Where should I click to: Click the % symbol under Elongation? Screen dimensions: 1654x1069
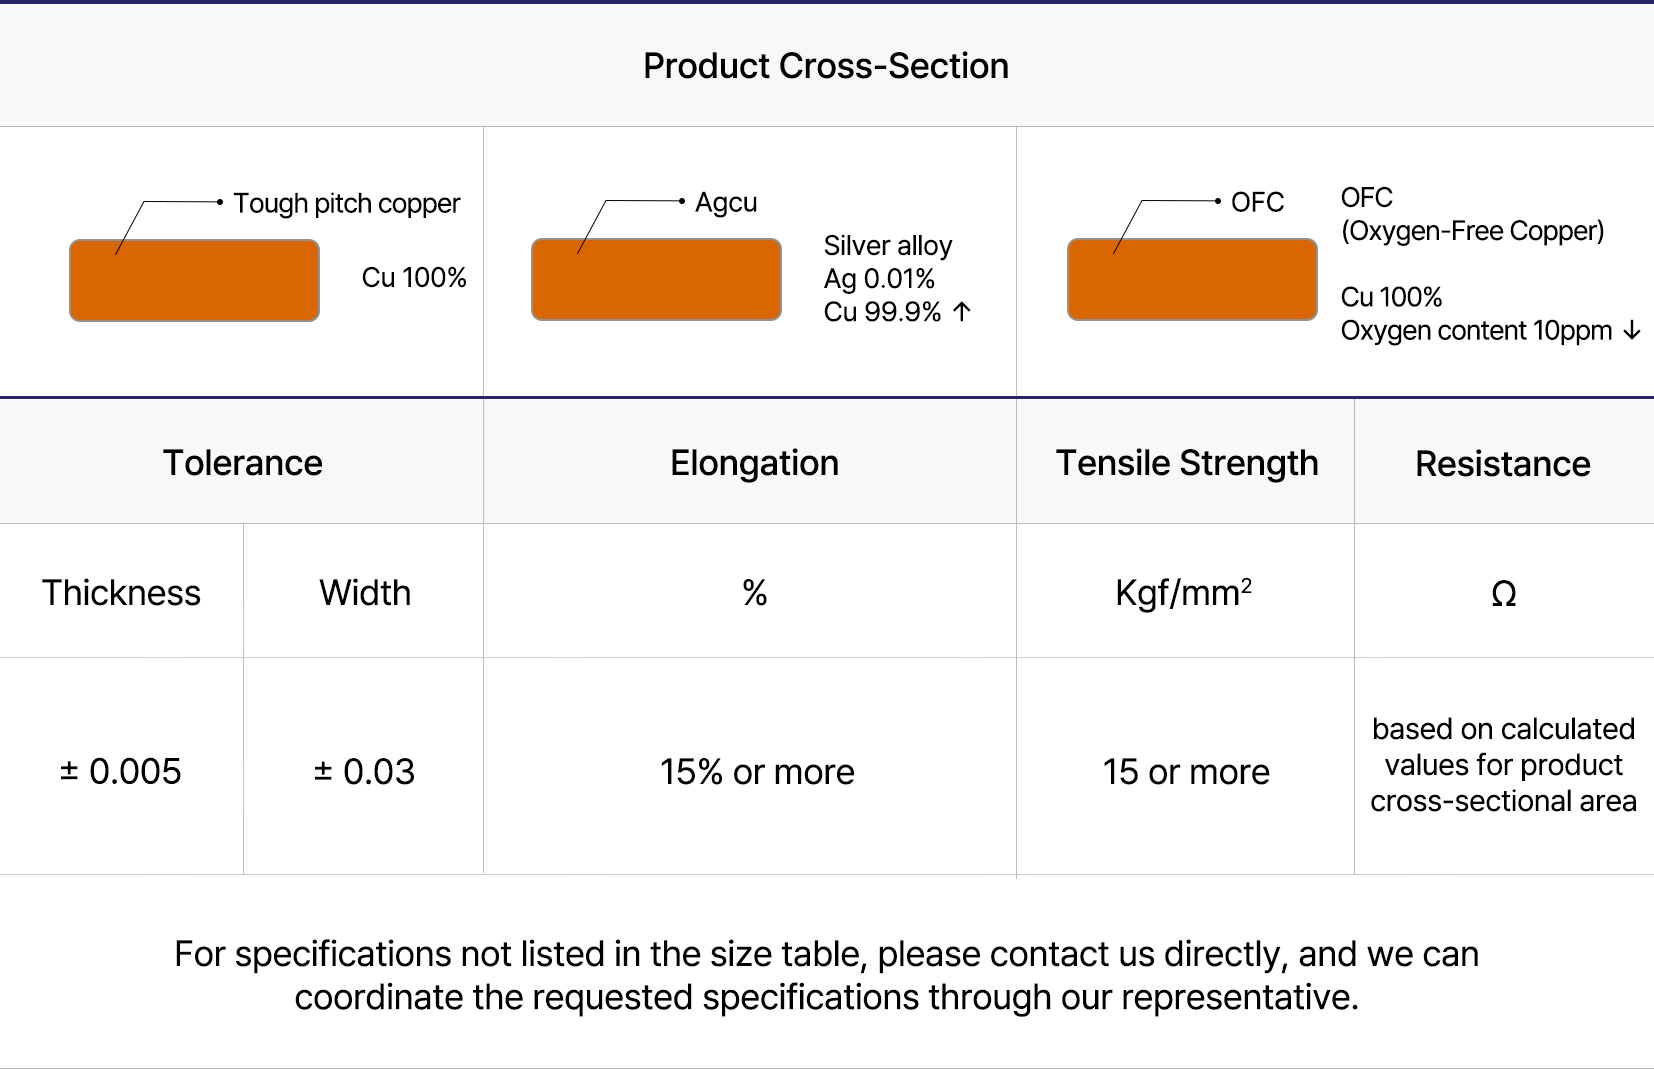[754, 593]
